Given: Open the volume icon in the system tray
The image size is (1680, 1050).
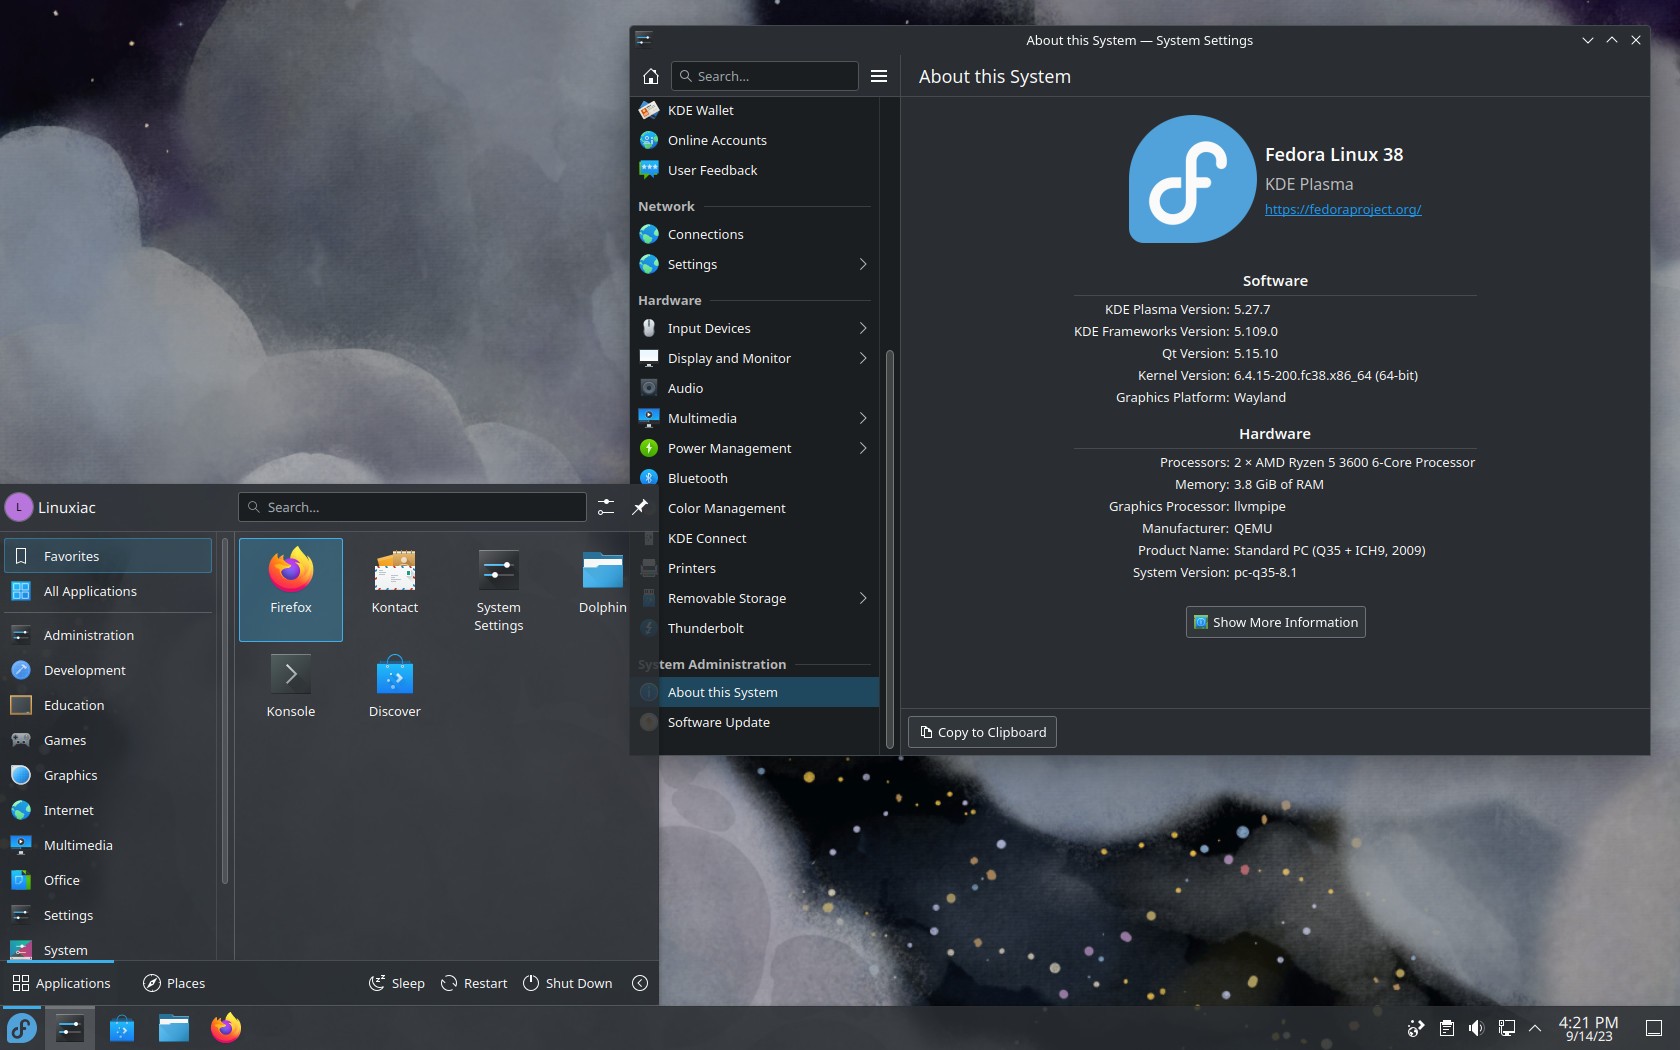Looking at the screenshot, I should 1477,1028.
